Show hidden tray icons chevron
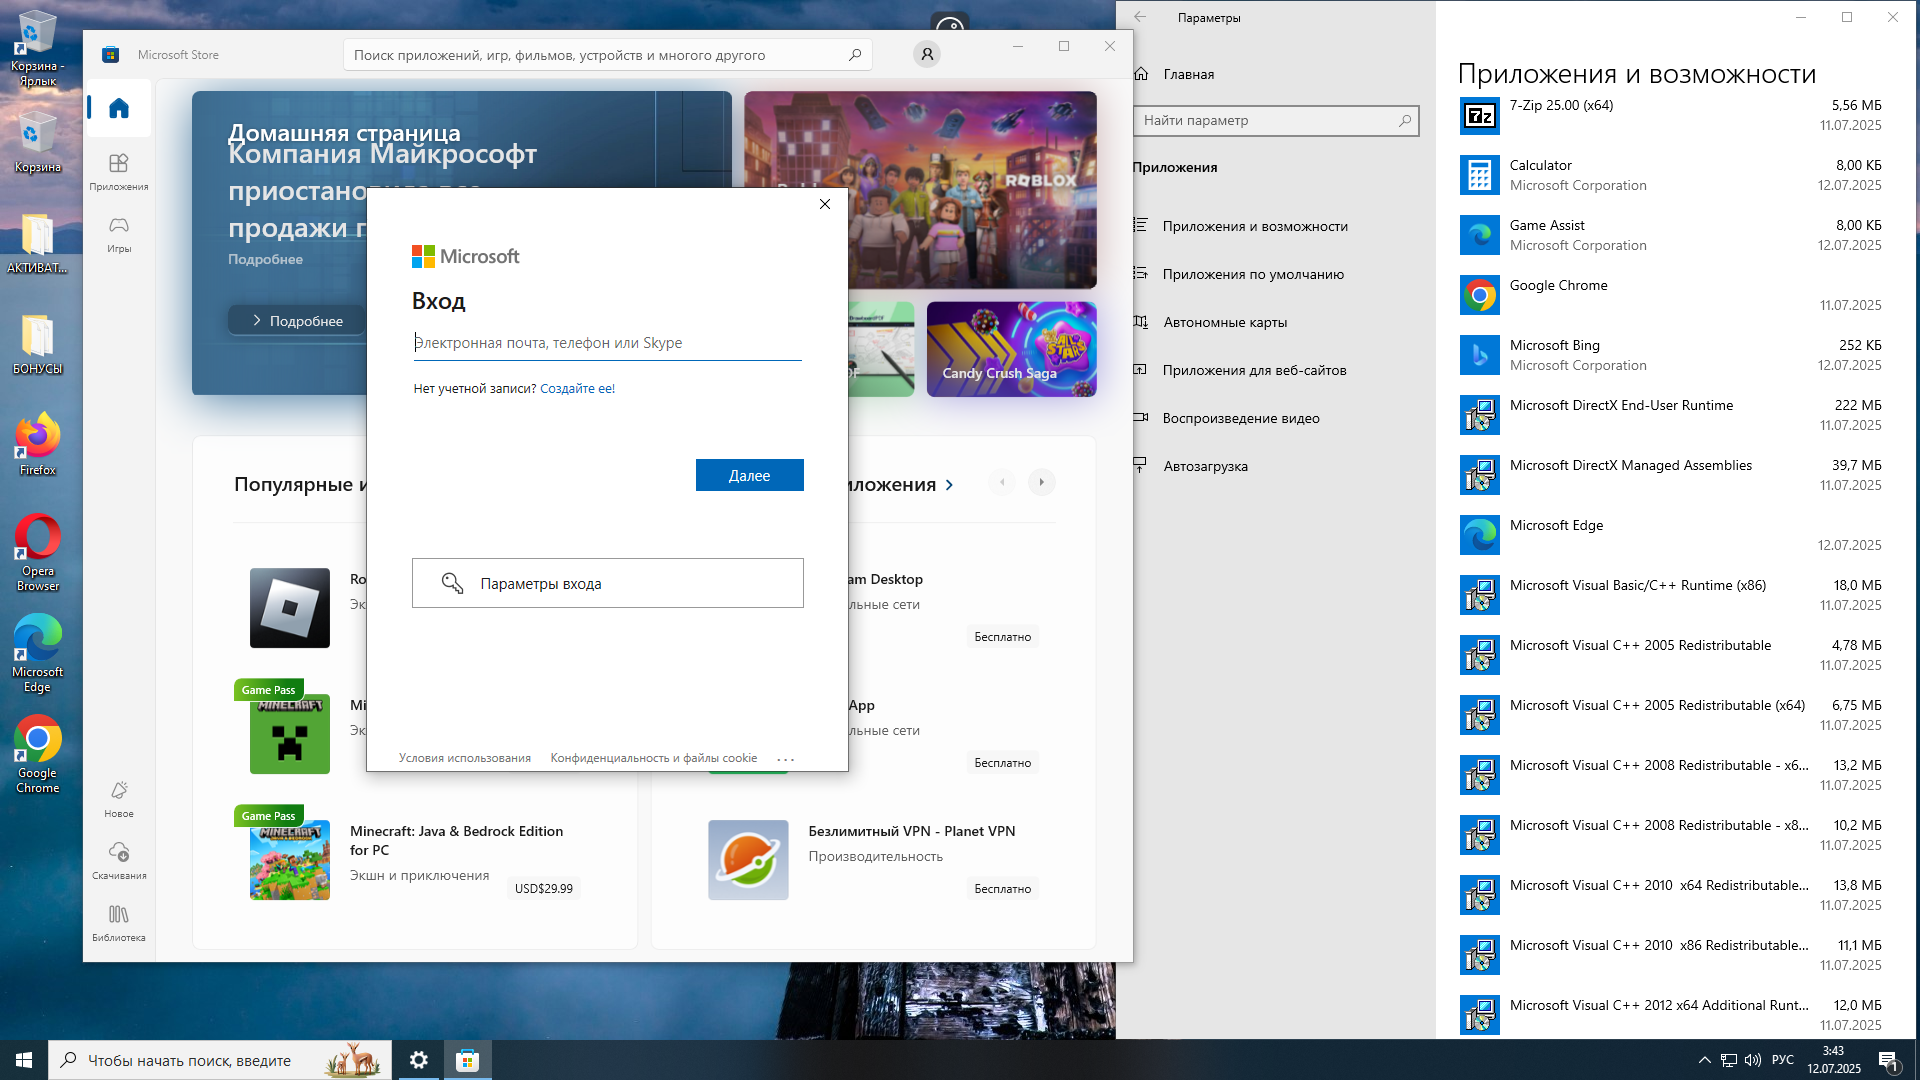This screenshot has height=1080, width=1920. tap(1704, 1060)
